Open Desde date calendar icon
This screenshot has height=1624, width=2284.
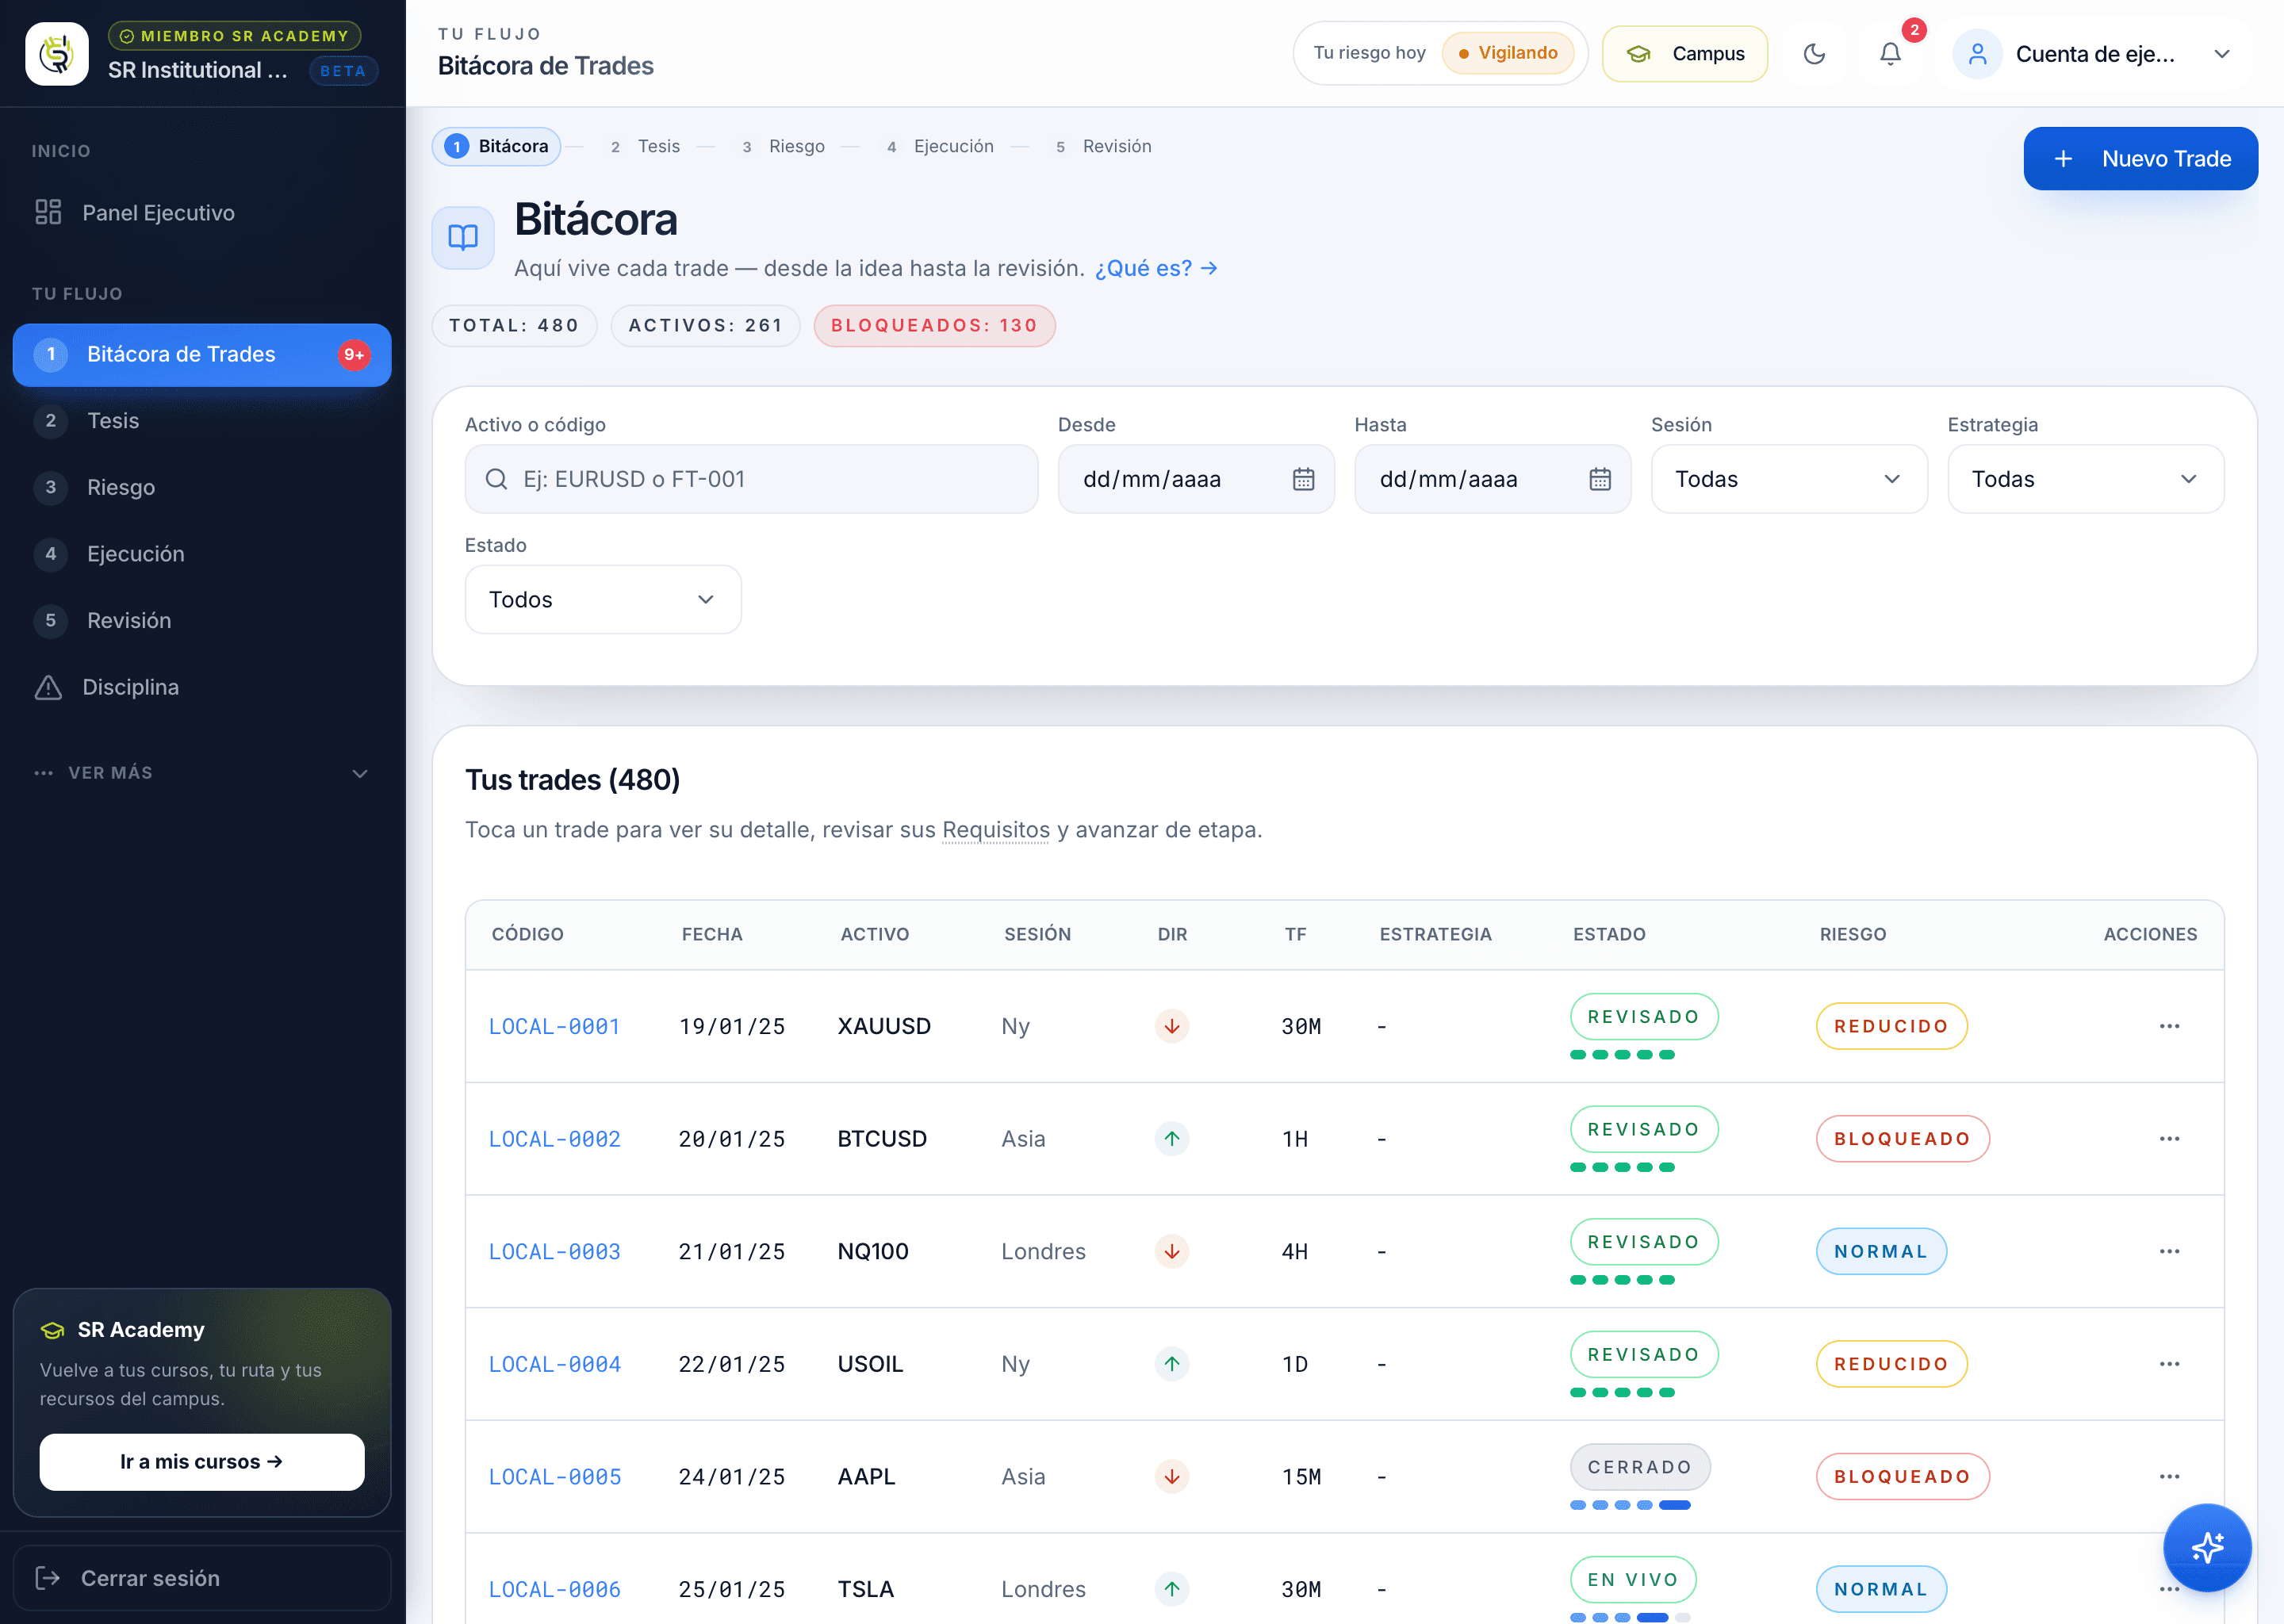coord(1303,479)
